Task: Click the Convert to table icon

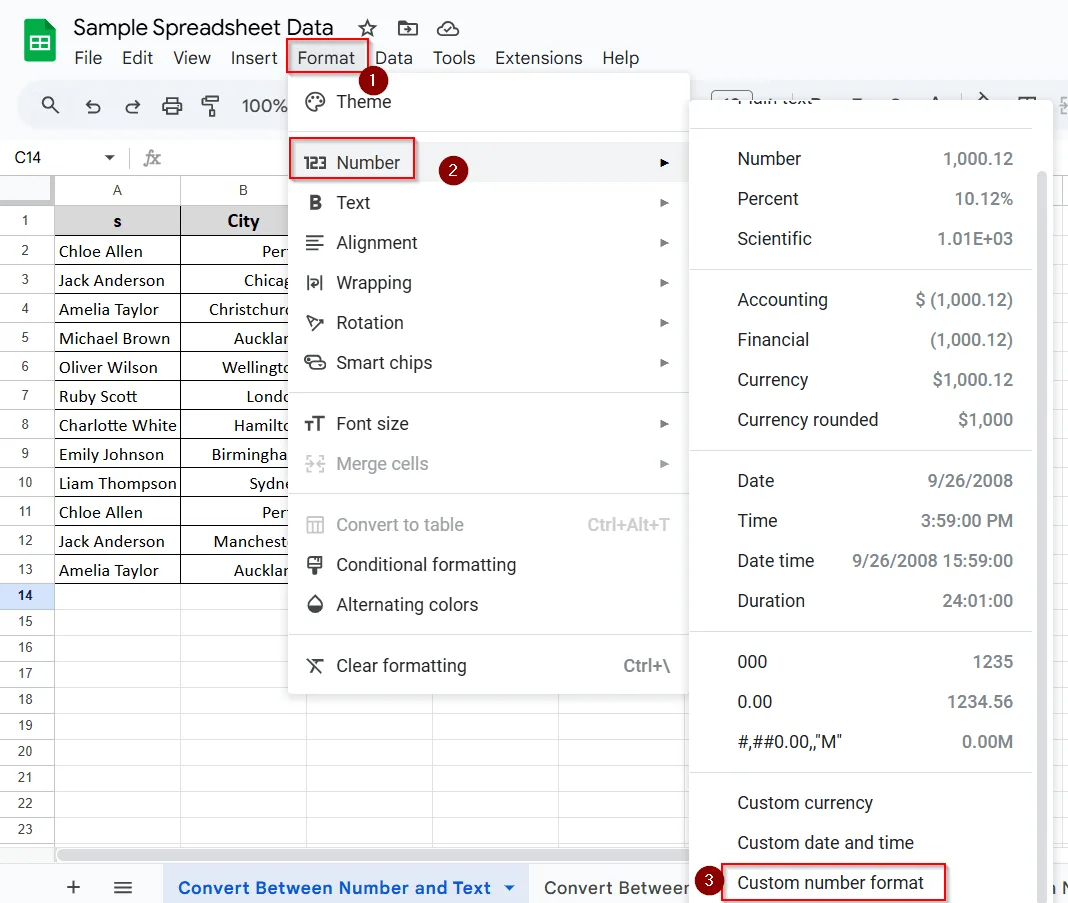Action: [315, 524]
